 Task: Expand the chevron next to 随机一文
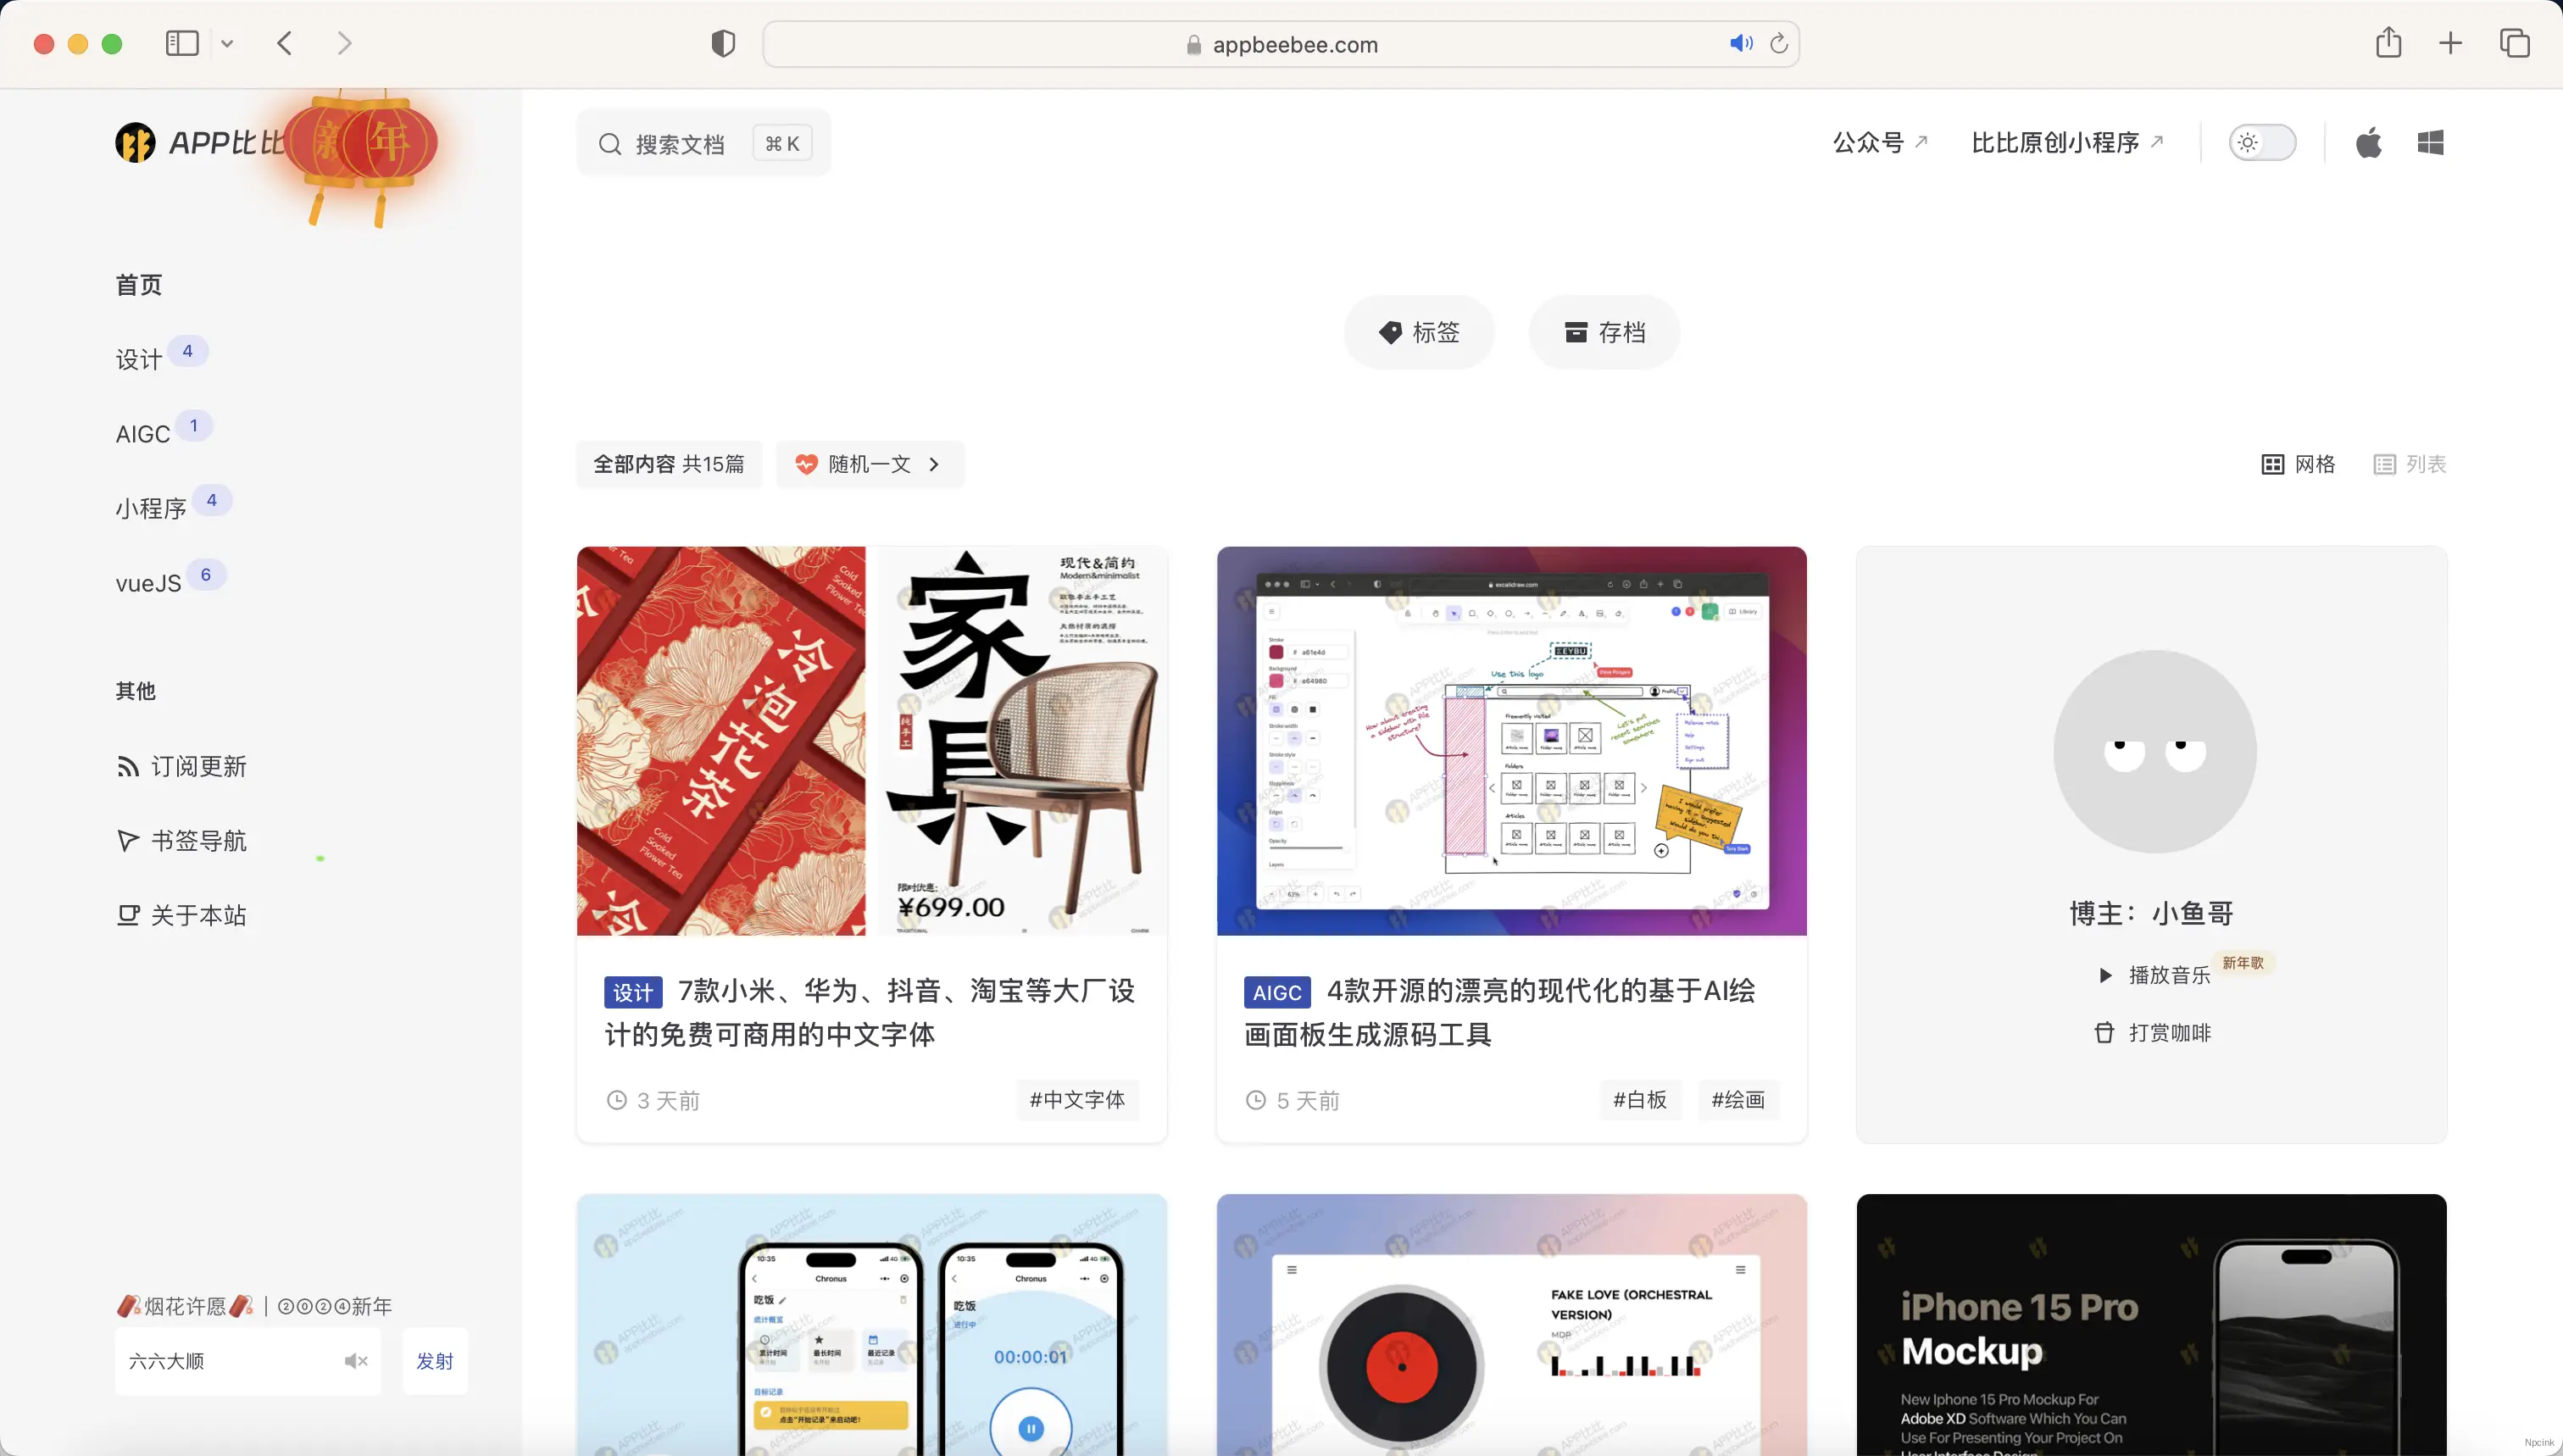pos(934,464)
